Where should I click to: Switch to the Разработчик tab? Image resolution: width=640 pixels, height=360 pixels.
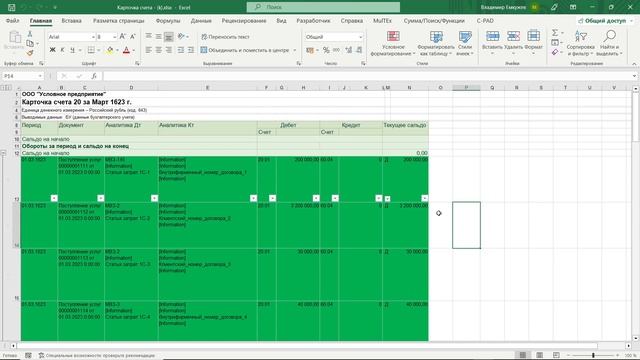313,20
